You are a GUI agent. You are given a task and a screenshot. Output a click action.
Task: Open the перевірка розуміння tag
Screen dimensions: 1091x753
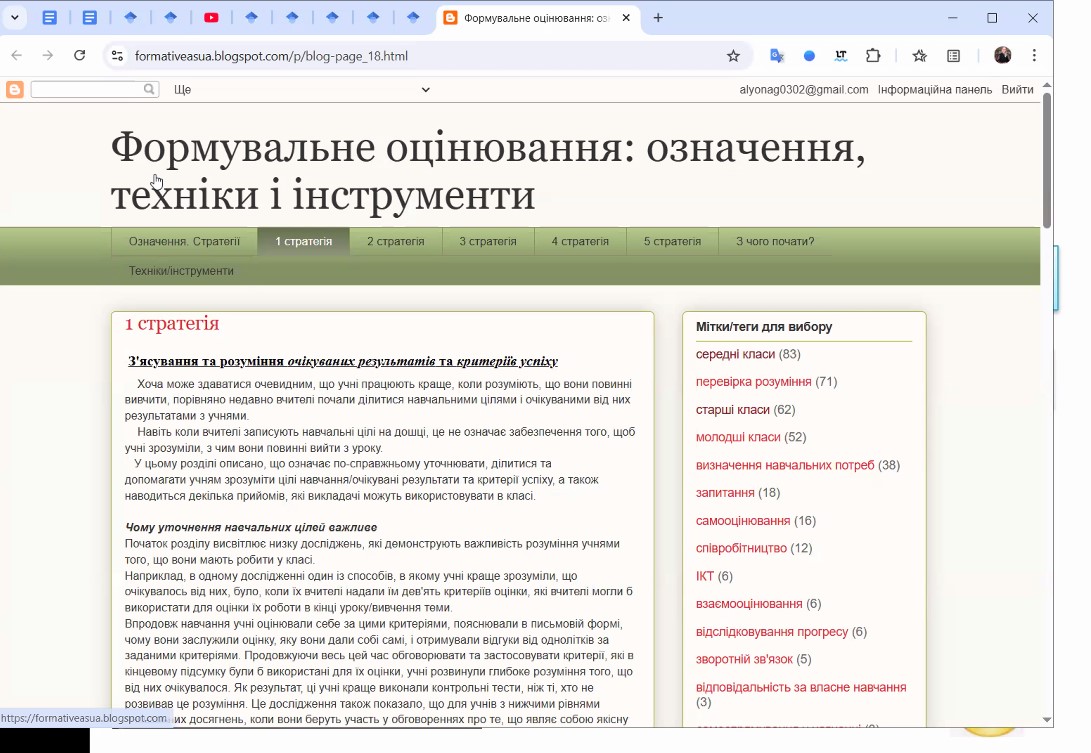753,382
